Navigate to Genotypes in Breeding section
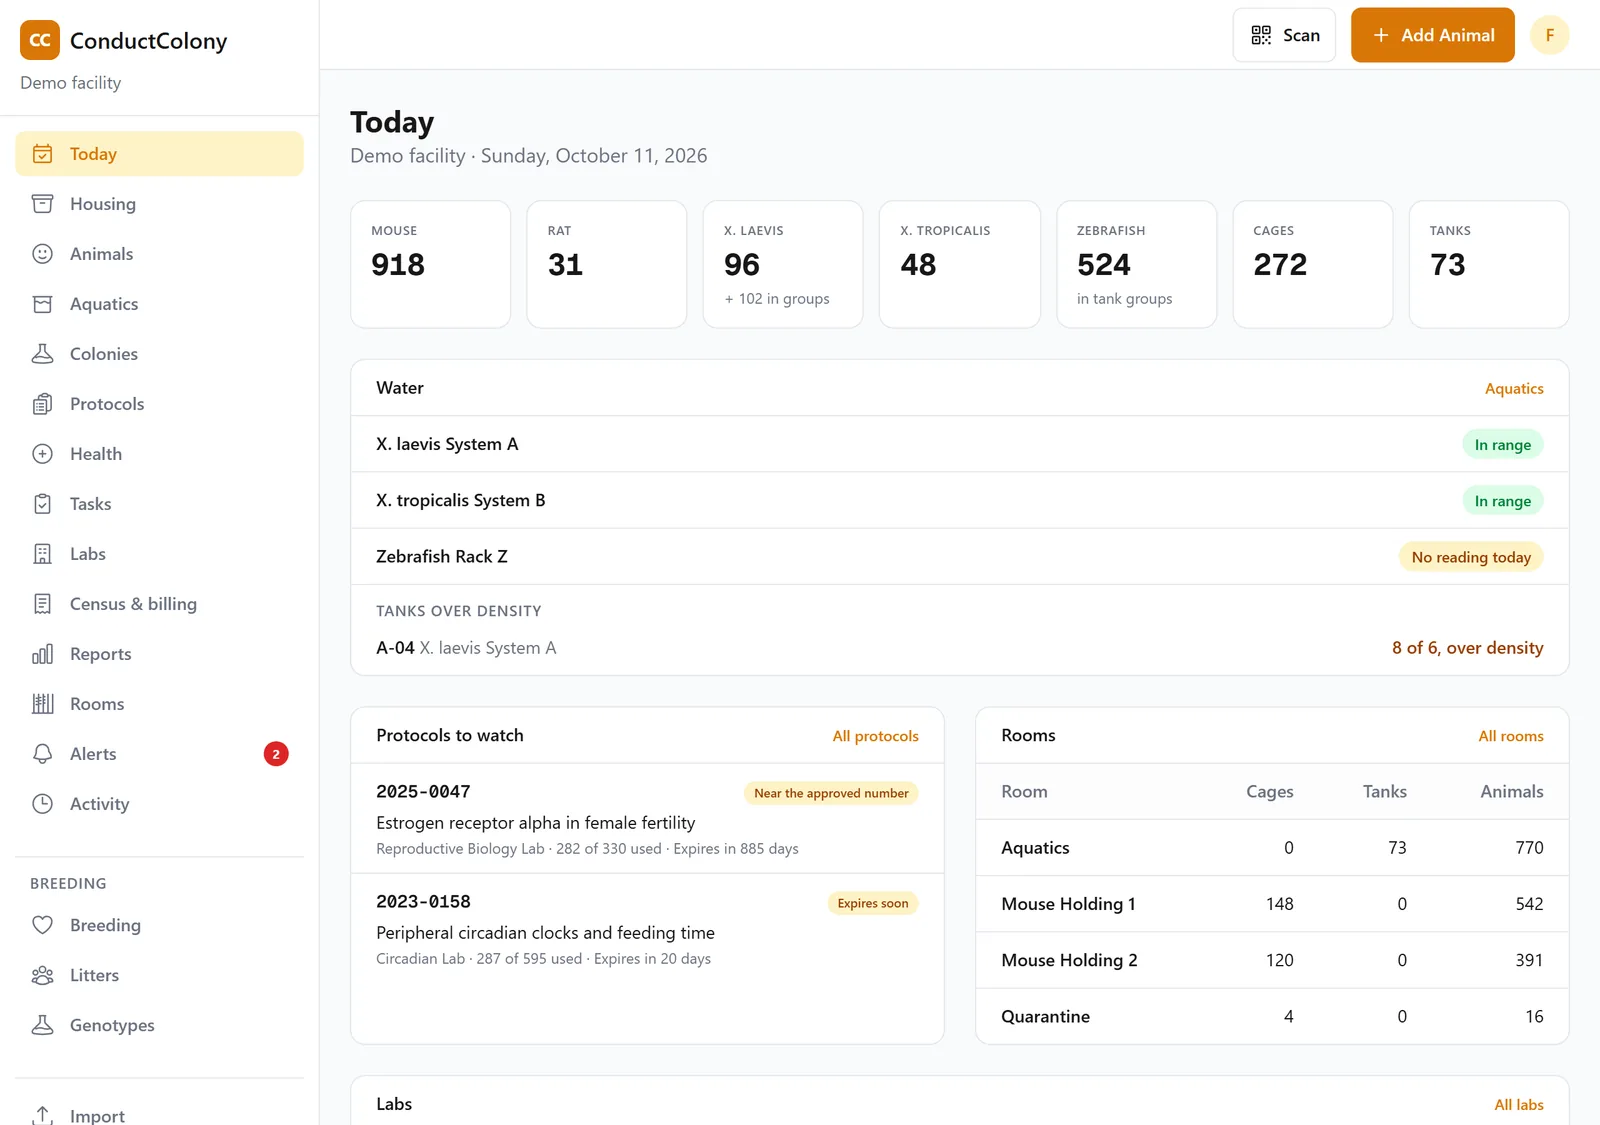Image resolution: width=1600 pixels, height=1125 pixels. (x=159, y=1025)
